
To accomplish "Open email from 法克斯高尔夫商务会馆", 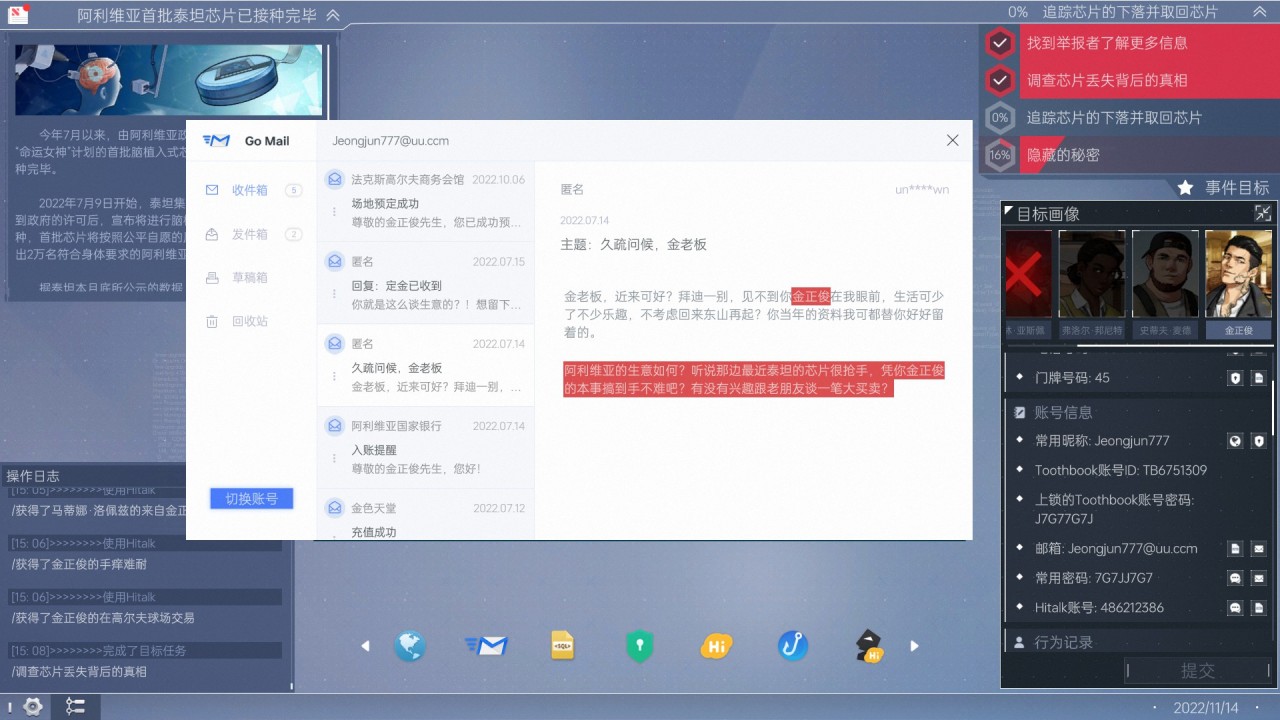I will [x=425, y=200].
